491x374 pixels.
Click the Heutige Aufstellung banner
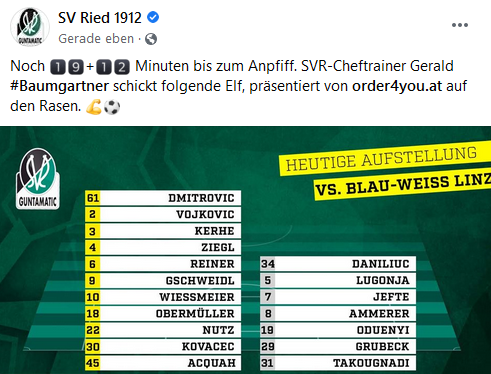coord(382,159)
